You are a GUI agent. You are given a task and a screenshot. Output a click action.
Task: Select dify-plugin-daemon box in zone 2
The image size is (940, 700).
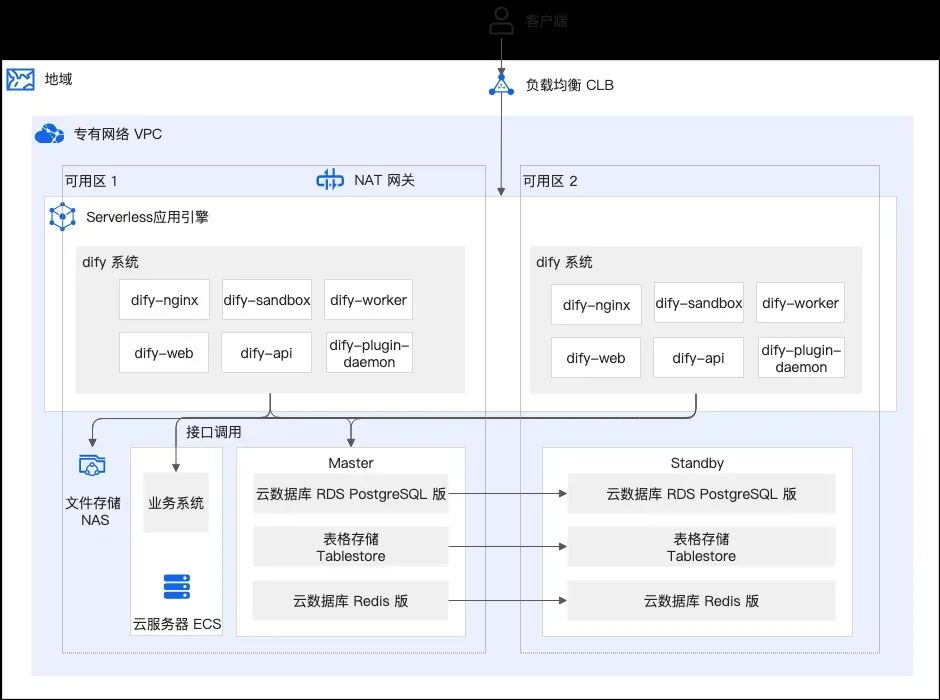(x=801, y=358)
